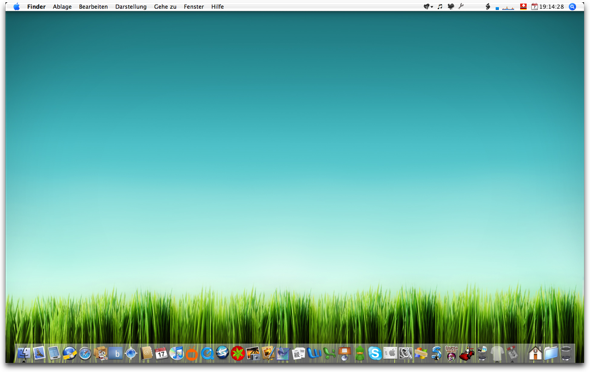This screenshot has width=590, height=372.
Task: Open iCal calendar showing 17
Action: pos(161,353)
